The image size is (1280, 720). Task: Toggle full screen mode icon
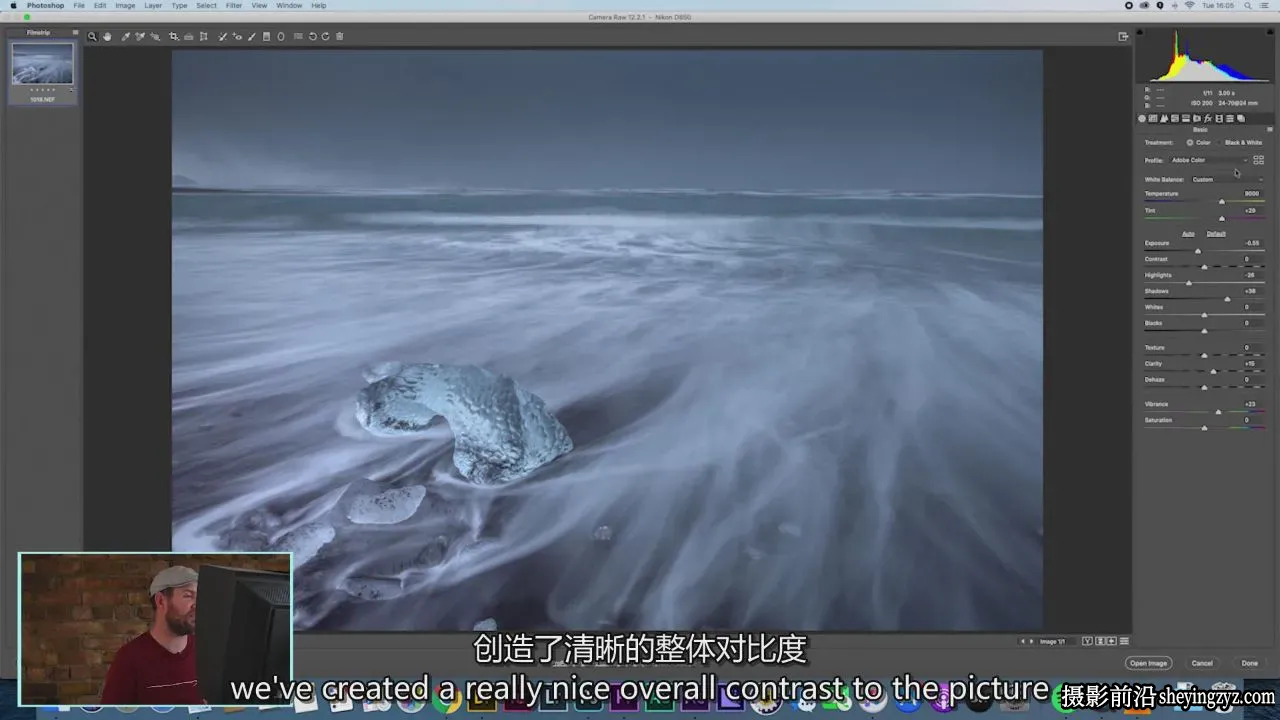1123,36
